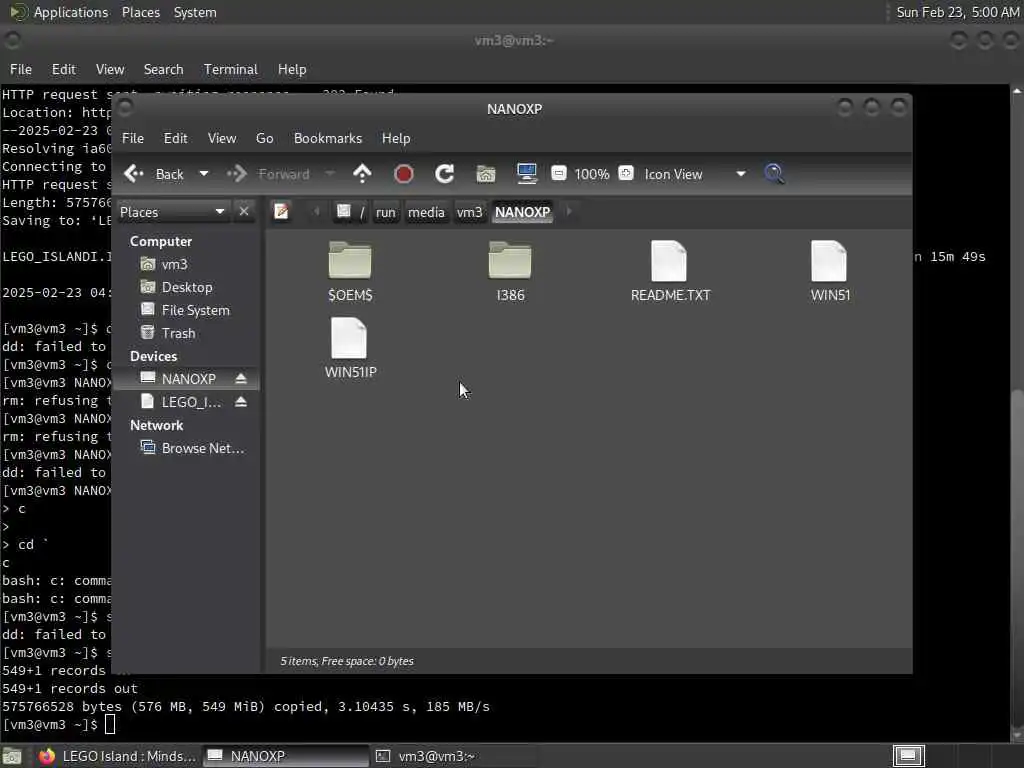1024x768 pixels.
Task: Switch to vm3@vm3:~ terminal taskbar item
Action: [454, 756]
